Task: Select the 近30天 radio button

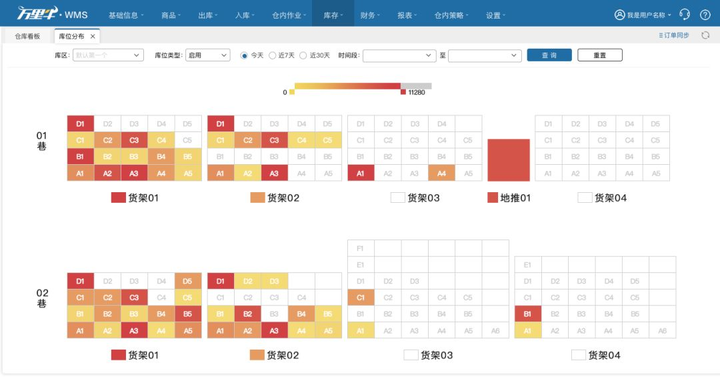Action: pos(303,55)
